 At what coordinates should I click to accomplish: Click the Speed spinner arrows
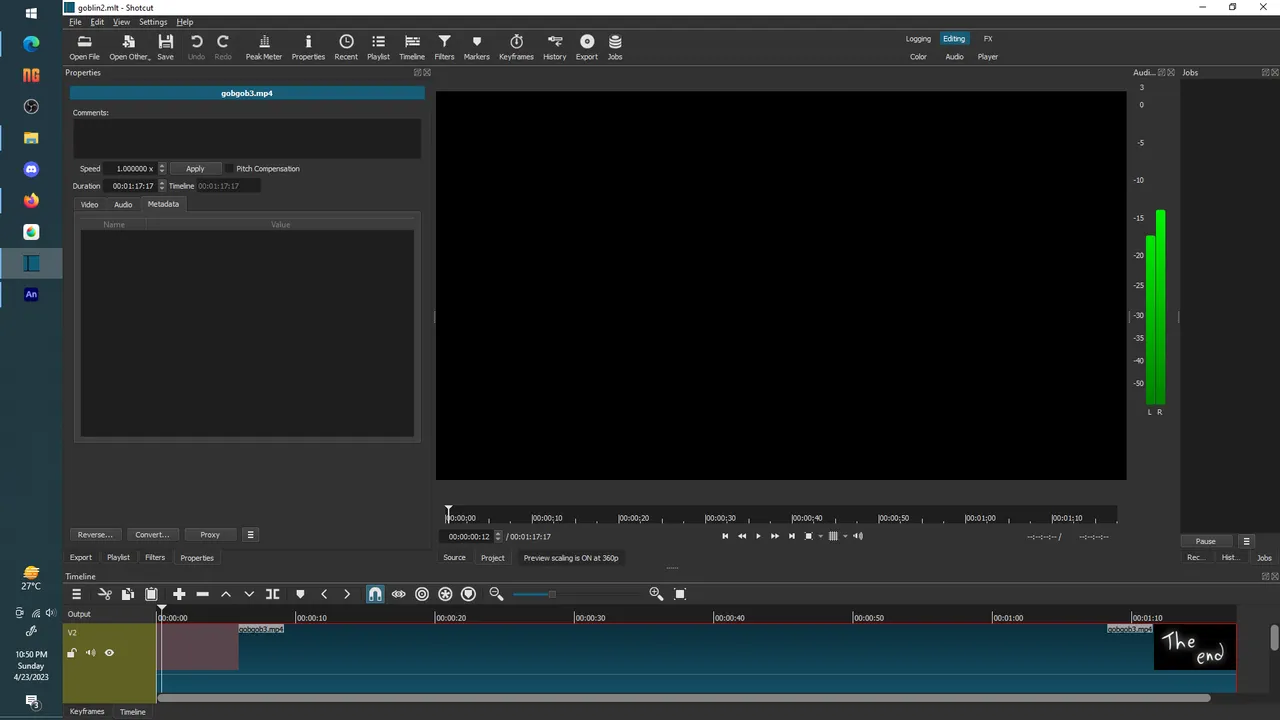[162, 169]
